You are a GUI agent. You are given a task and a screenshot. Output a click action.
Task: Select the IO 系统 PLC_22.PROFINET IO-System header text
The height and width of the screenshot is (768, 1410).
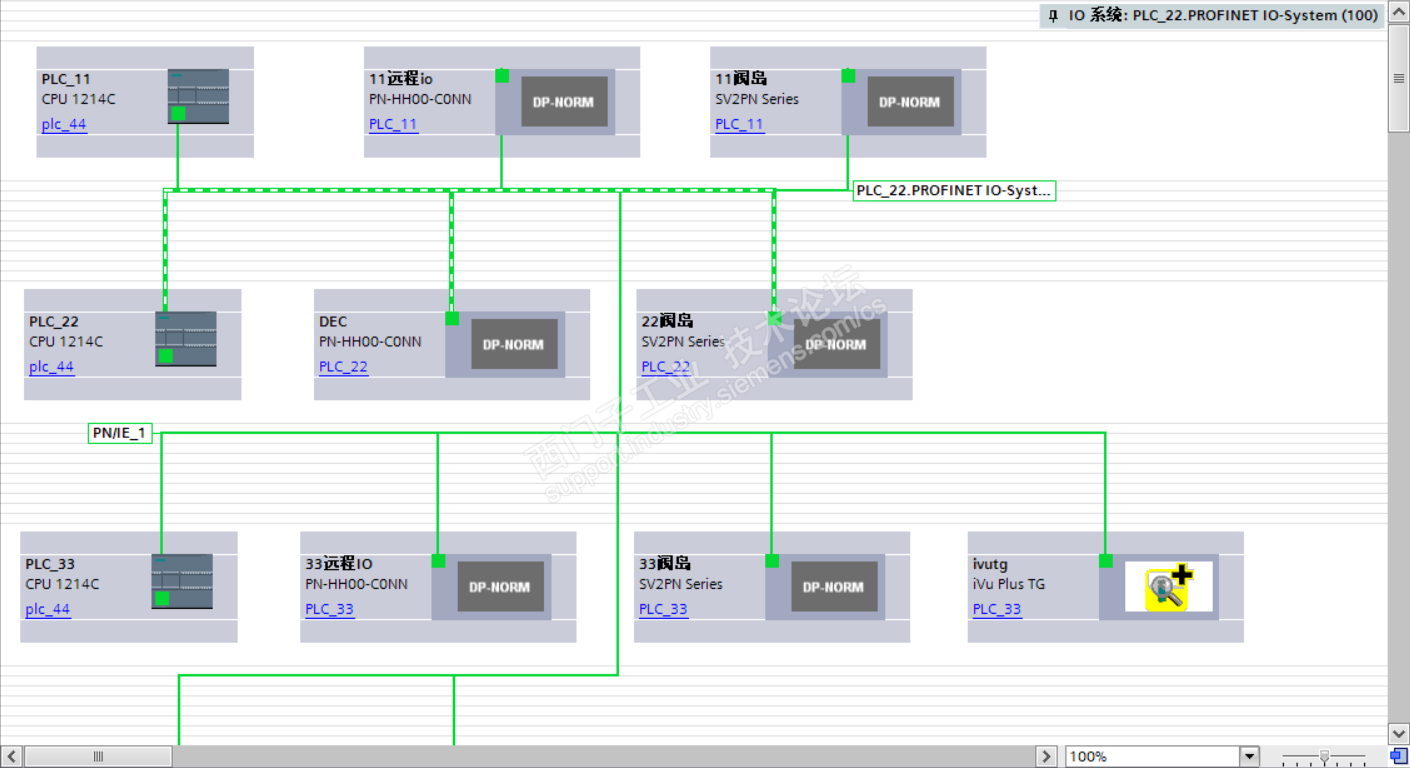pos(1223,16)
